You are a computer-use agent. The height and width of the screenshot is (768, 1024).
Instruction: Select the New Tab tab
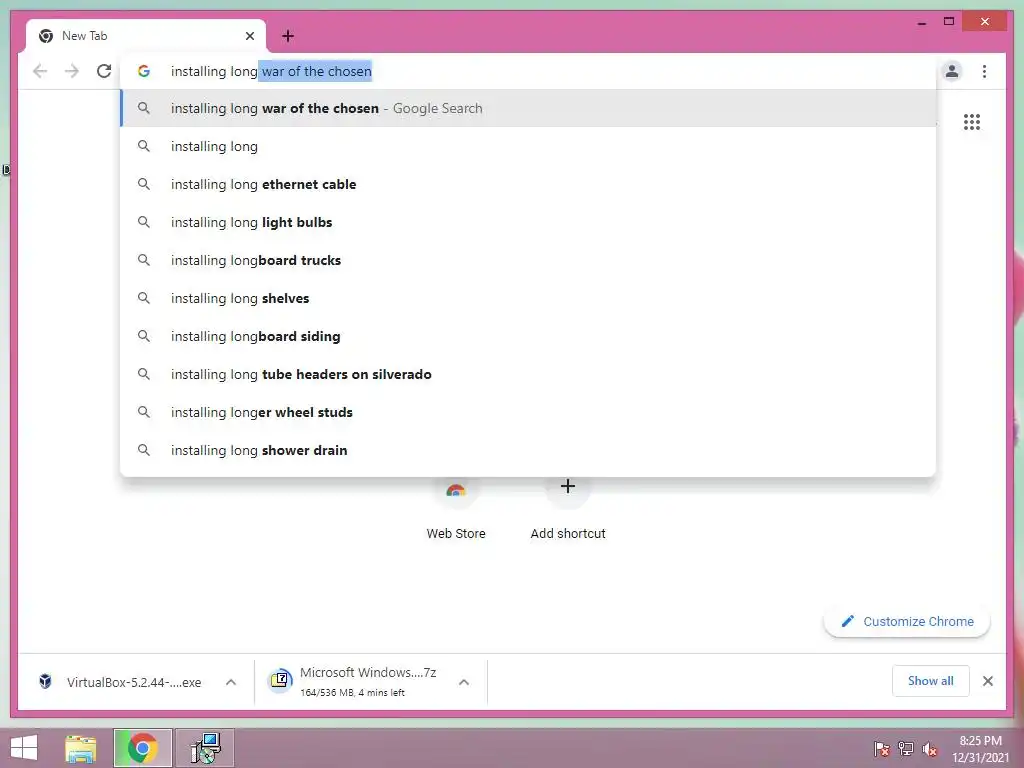145,36
